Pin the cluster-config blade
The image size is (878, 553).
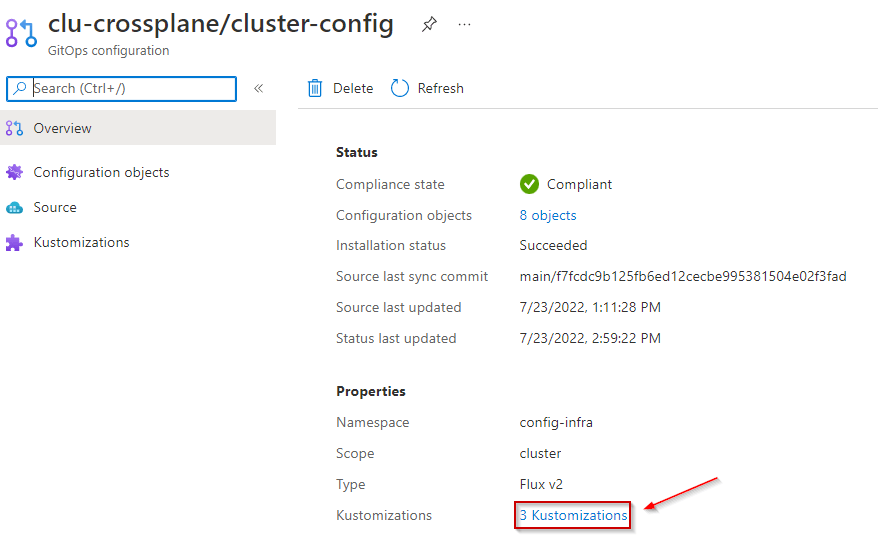[x=429, y=25]
